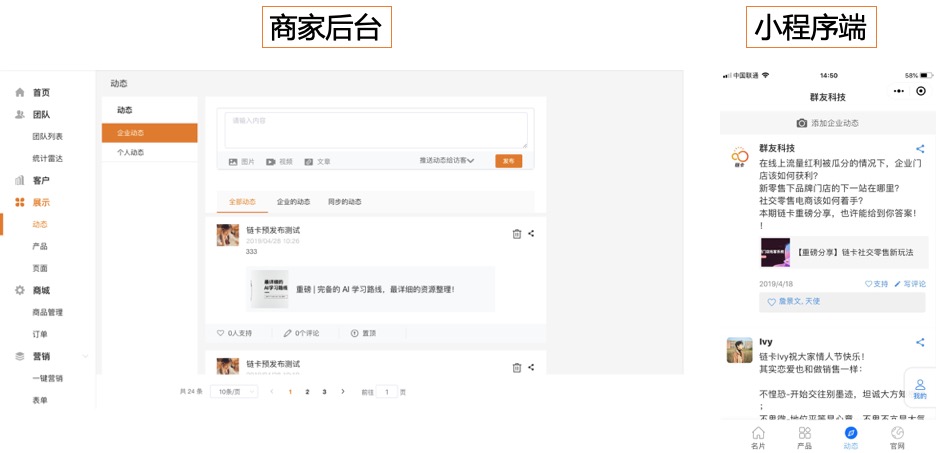Click the 视频 video upload icon
The image size is (936, 453).
click(272, 161)
